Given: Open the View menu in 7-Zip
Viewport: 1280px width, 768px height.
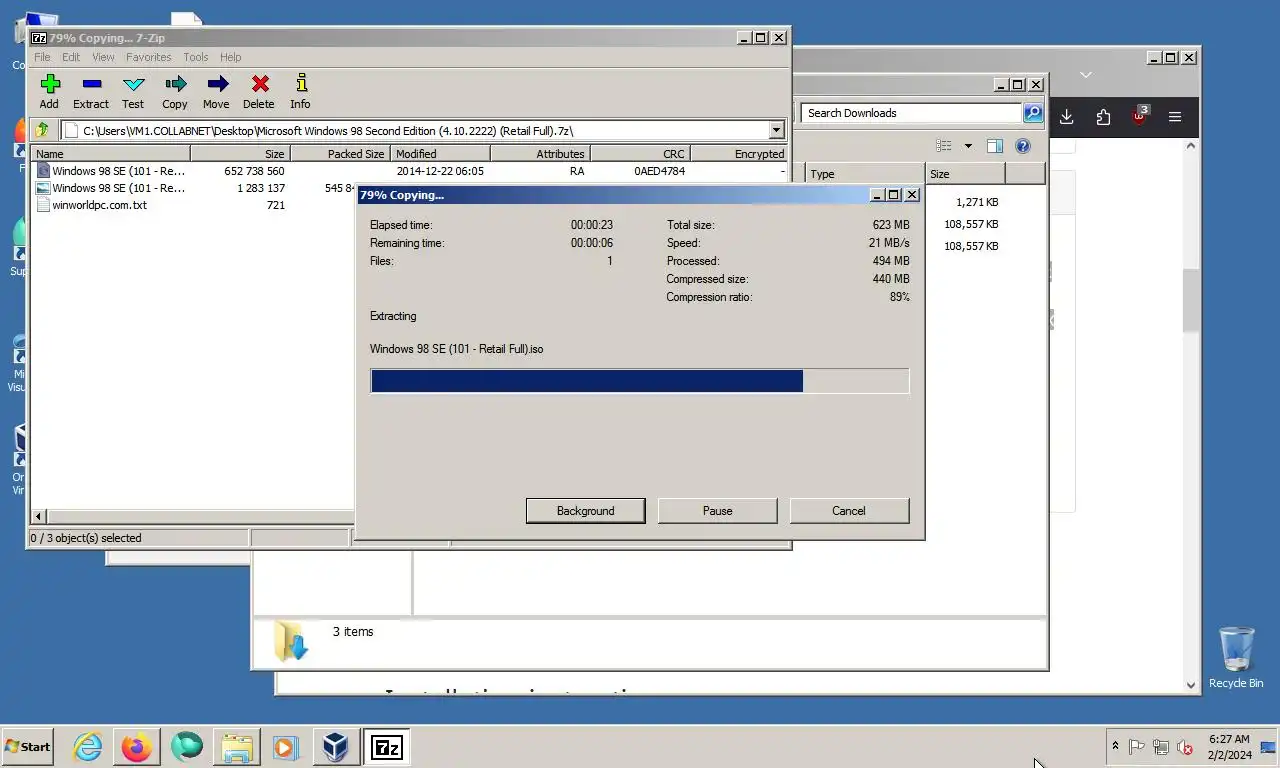Looking at the screenshot, I should click(x=103, y=57).
